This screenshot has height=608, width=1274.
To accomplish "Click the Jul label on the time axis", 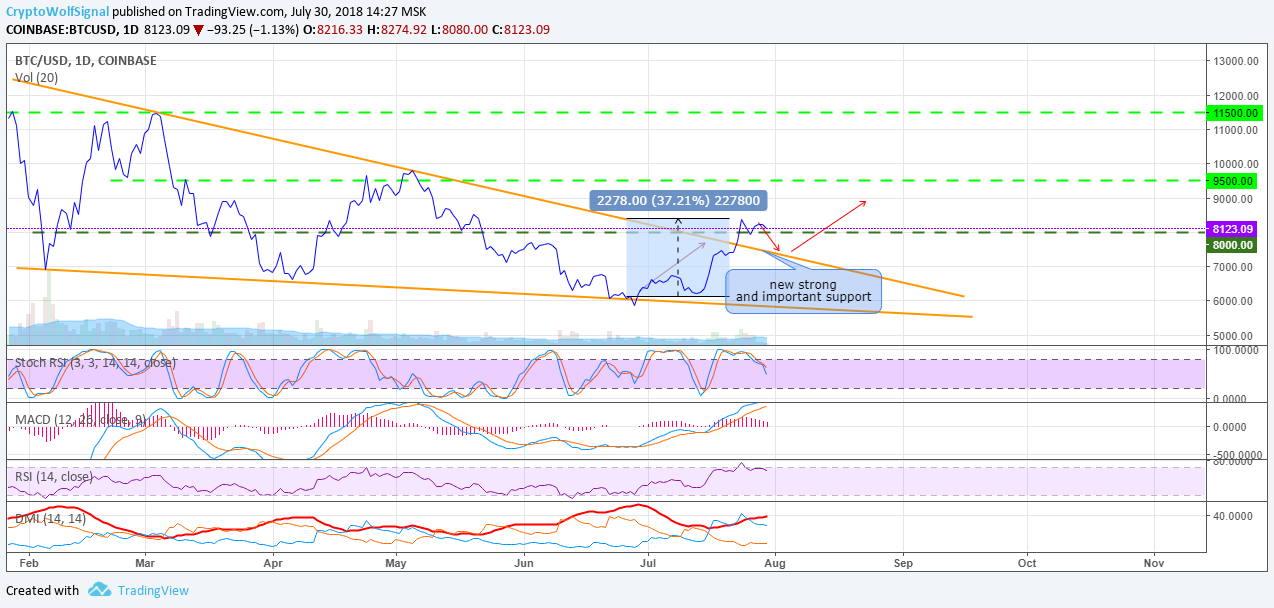I will click(x=646, y=563).
